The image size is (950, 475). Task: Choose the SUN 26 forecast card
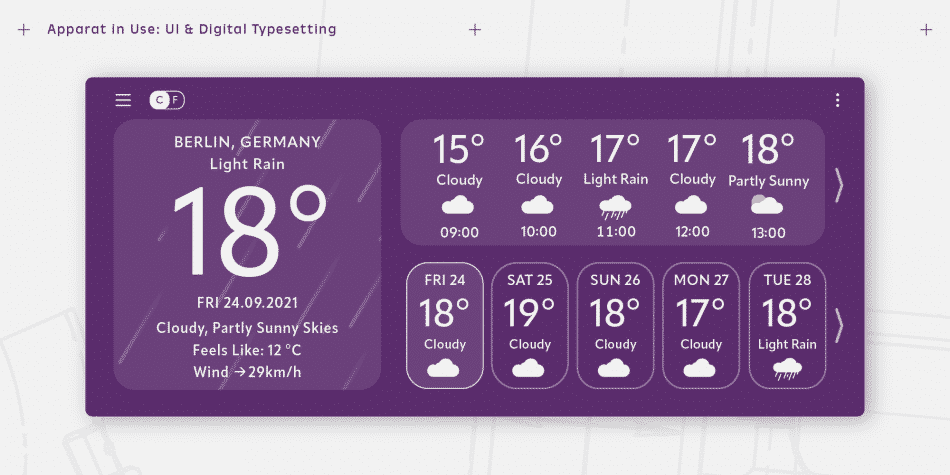coord(615,325)
